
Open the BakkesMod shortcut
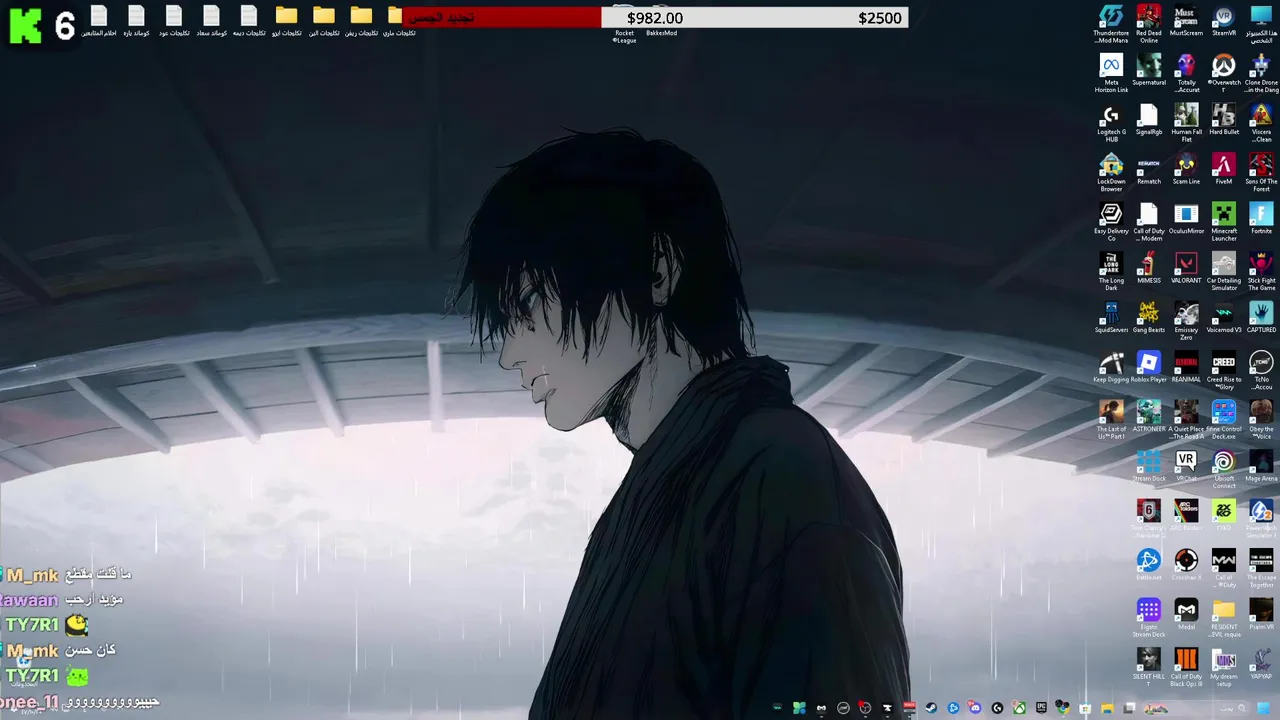point(661,32)
